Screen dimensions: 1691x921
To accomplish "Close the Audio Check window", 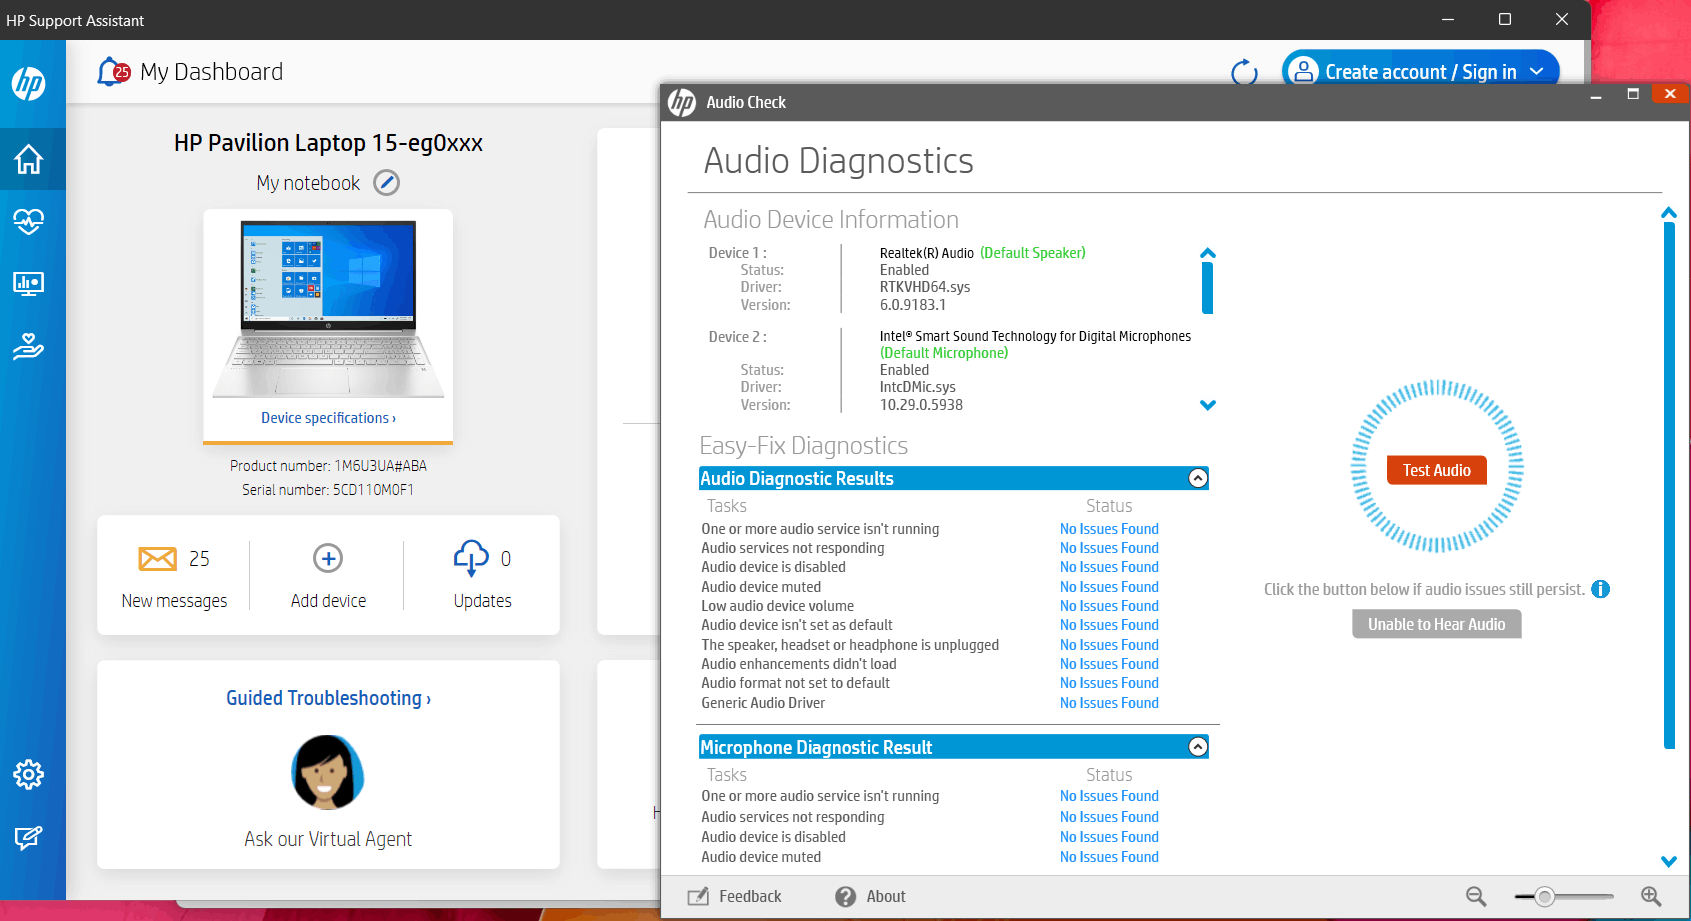I will [x=1670, y=94].
